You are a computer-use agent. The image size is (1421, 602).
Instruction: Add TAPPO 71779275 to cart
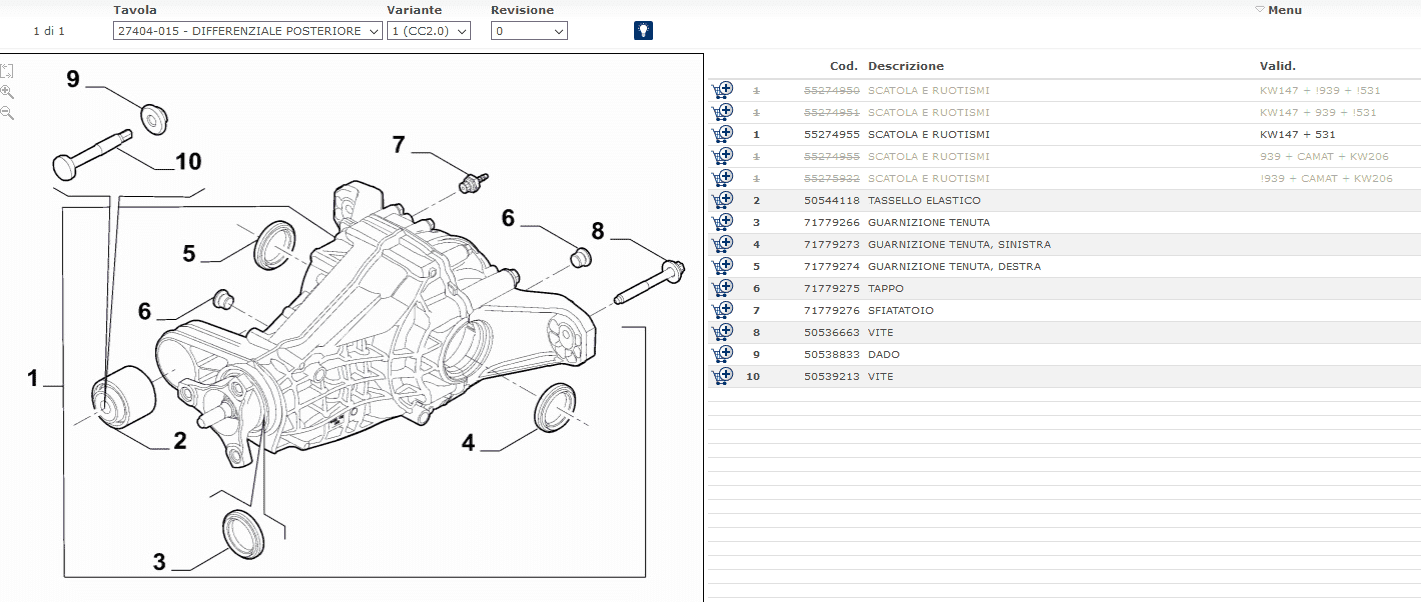point(722,288)
